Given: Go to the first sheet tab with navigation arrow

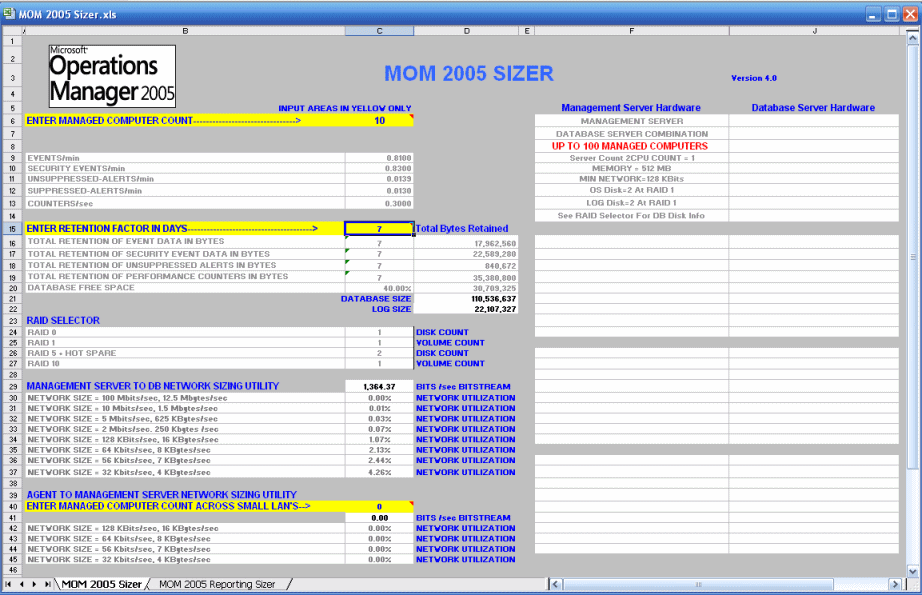Looking at the screenshot, I should [8, 584].
